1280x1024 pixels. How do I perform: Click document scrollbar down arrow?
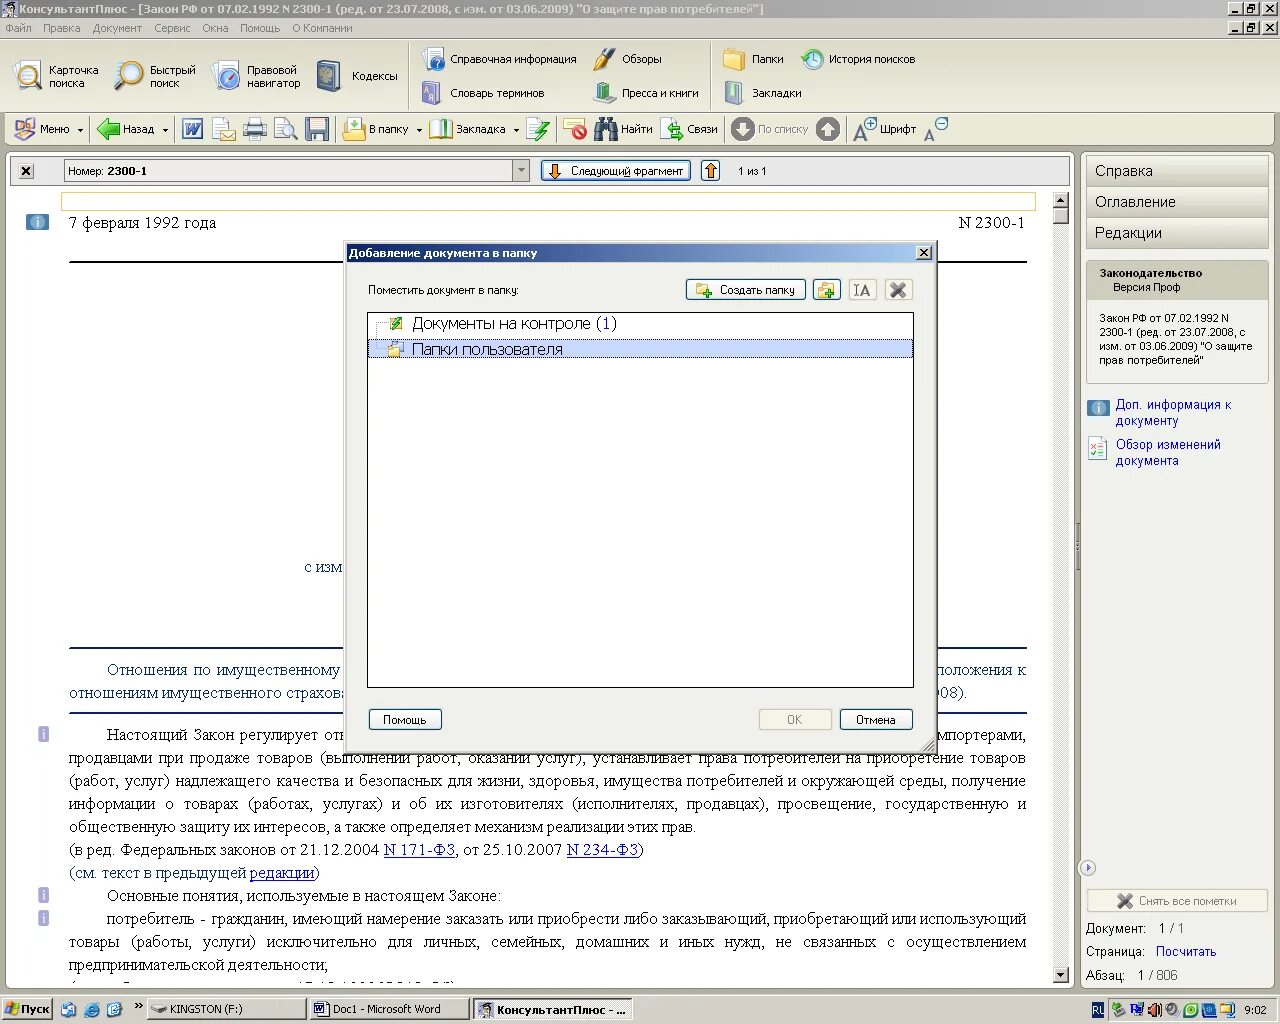[x=1061, y=975]
